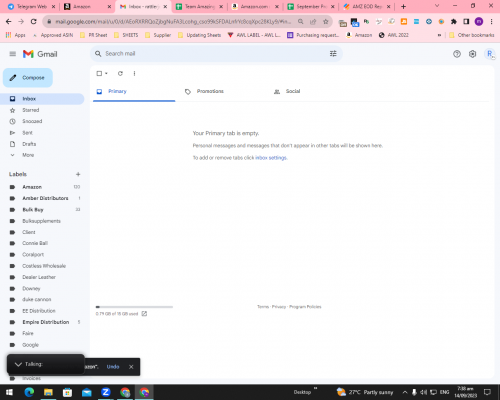Open the Empire Distribution label
This screenshot has height=400, width=500.
point(46,322)
